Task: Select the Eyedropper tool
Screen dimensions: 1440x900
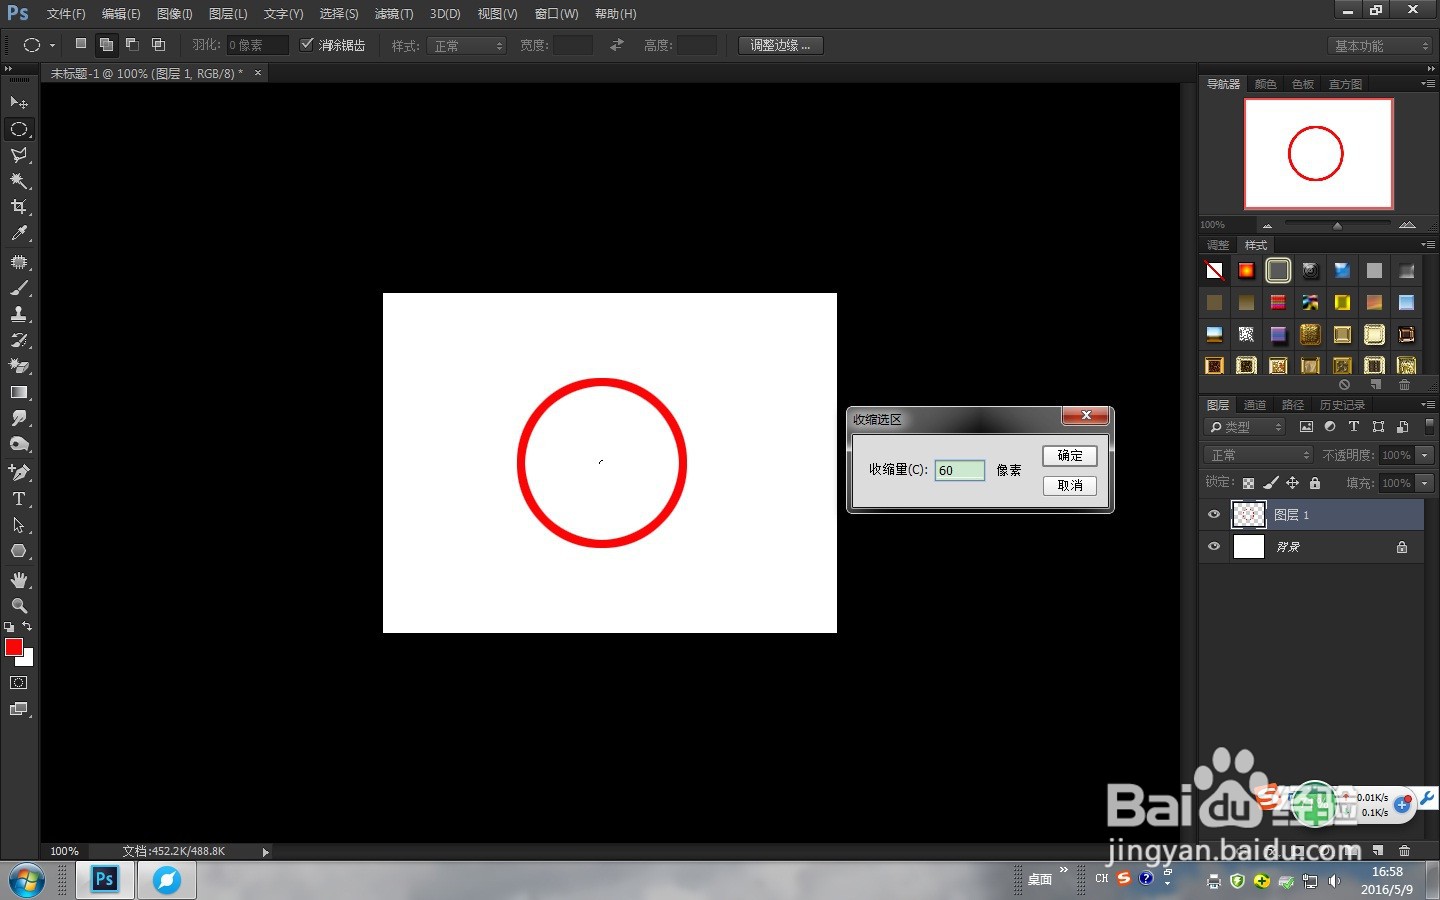Action: pyautogui.click(x=19, y=233)
